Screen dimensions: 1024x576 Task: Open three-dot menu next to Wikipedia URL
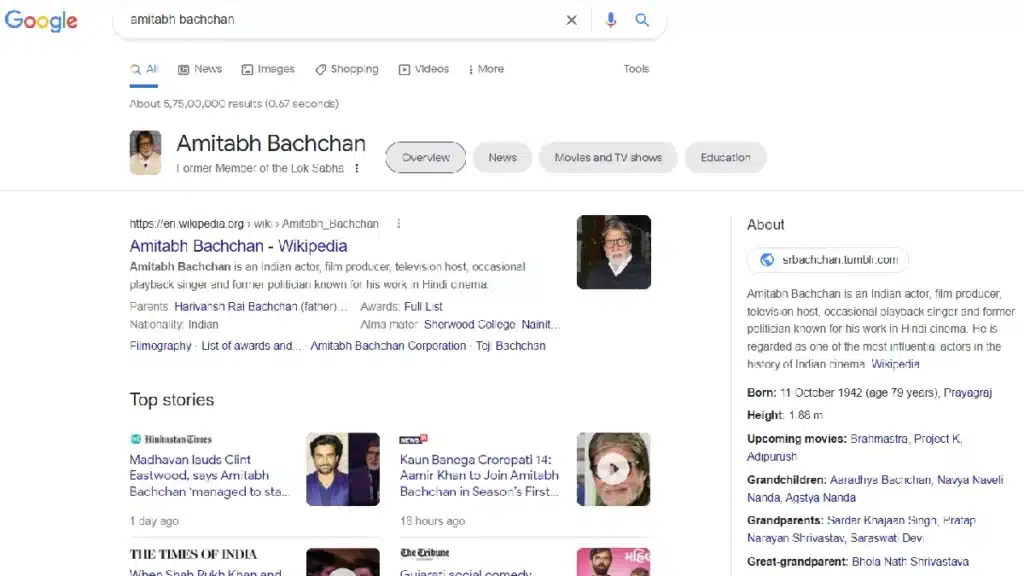click(x=398, y=223)
